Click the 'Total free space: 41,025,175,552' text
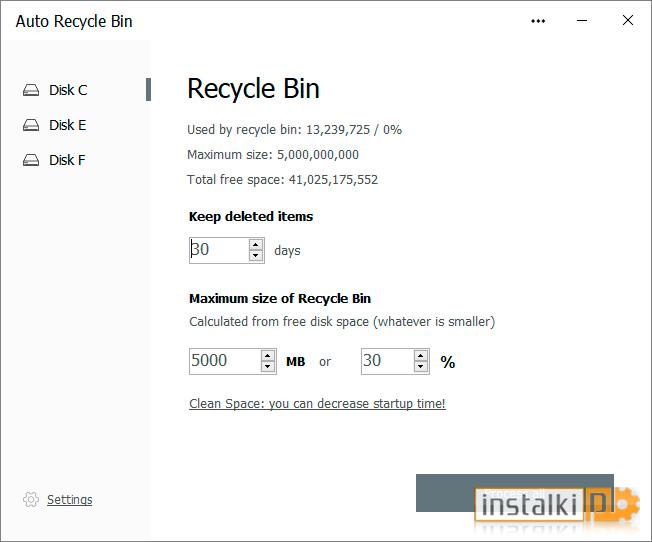This screenshot has height=542, width=652. (x=282, y=180)
